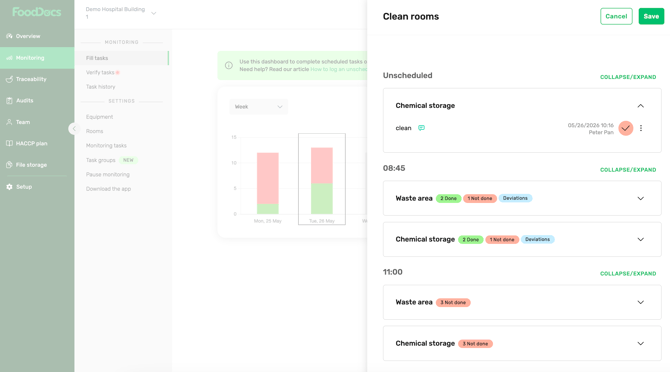Click 3 Not done badge on 11:00 Waste area
670x372 pixels.
click(453, 302)
